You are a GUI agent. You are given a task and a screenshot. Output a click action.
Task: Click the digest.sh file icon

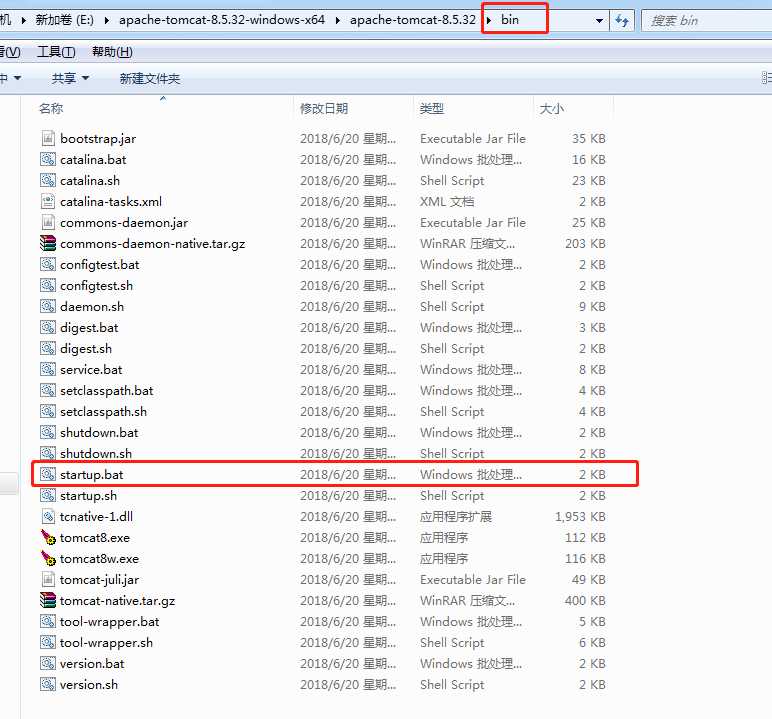48,349
